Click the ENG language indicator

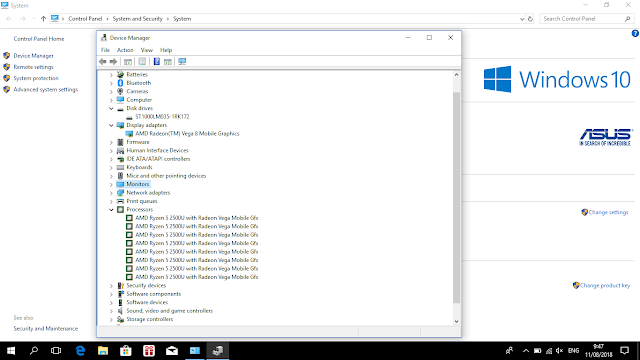[x=573, y=351]
